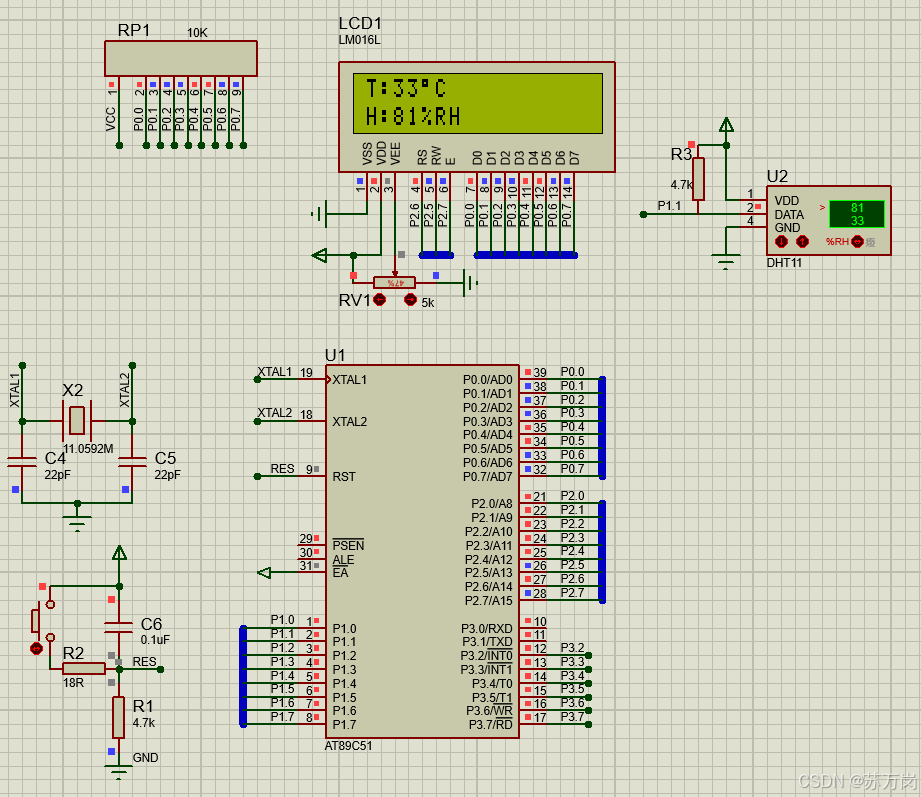Screen dimensions: 921x797
Task: Select the RV1 potentiometer body
Action: [394, 283]
